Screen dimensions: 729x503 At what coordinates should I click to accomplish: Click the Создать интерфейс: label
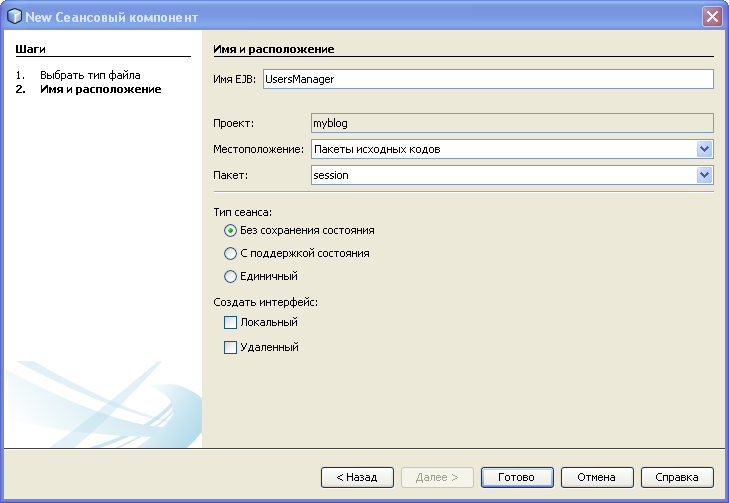265,302
